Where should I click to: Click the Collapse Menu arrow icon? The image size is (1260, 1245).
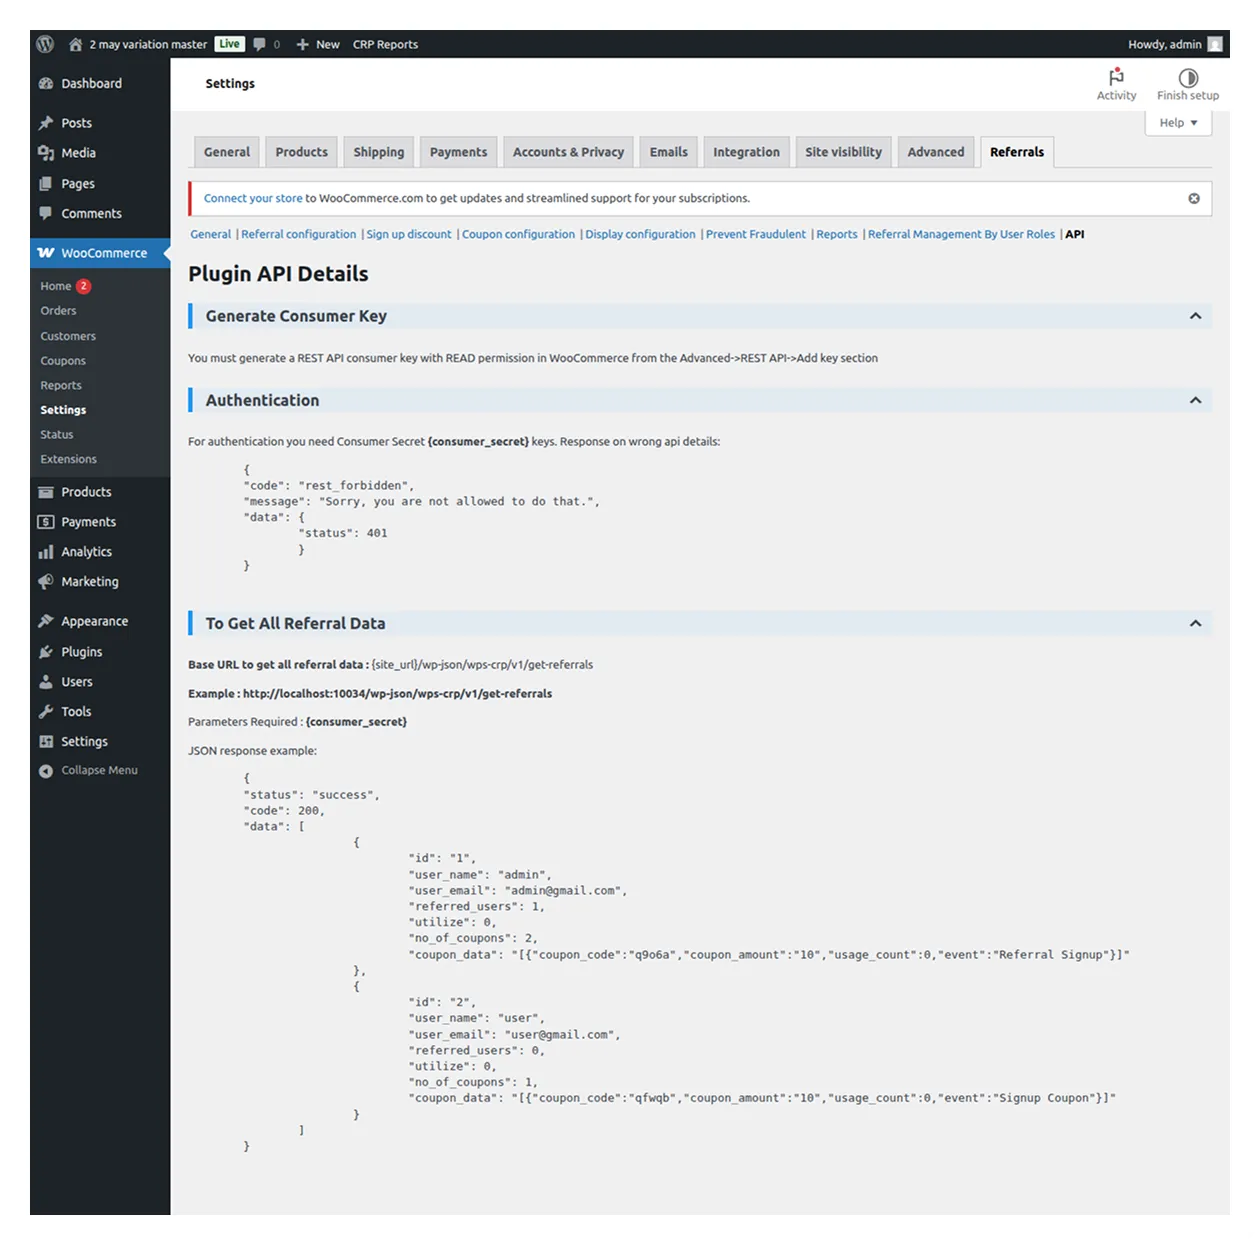coord(46,770)
